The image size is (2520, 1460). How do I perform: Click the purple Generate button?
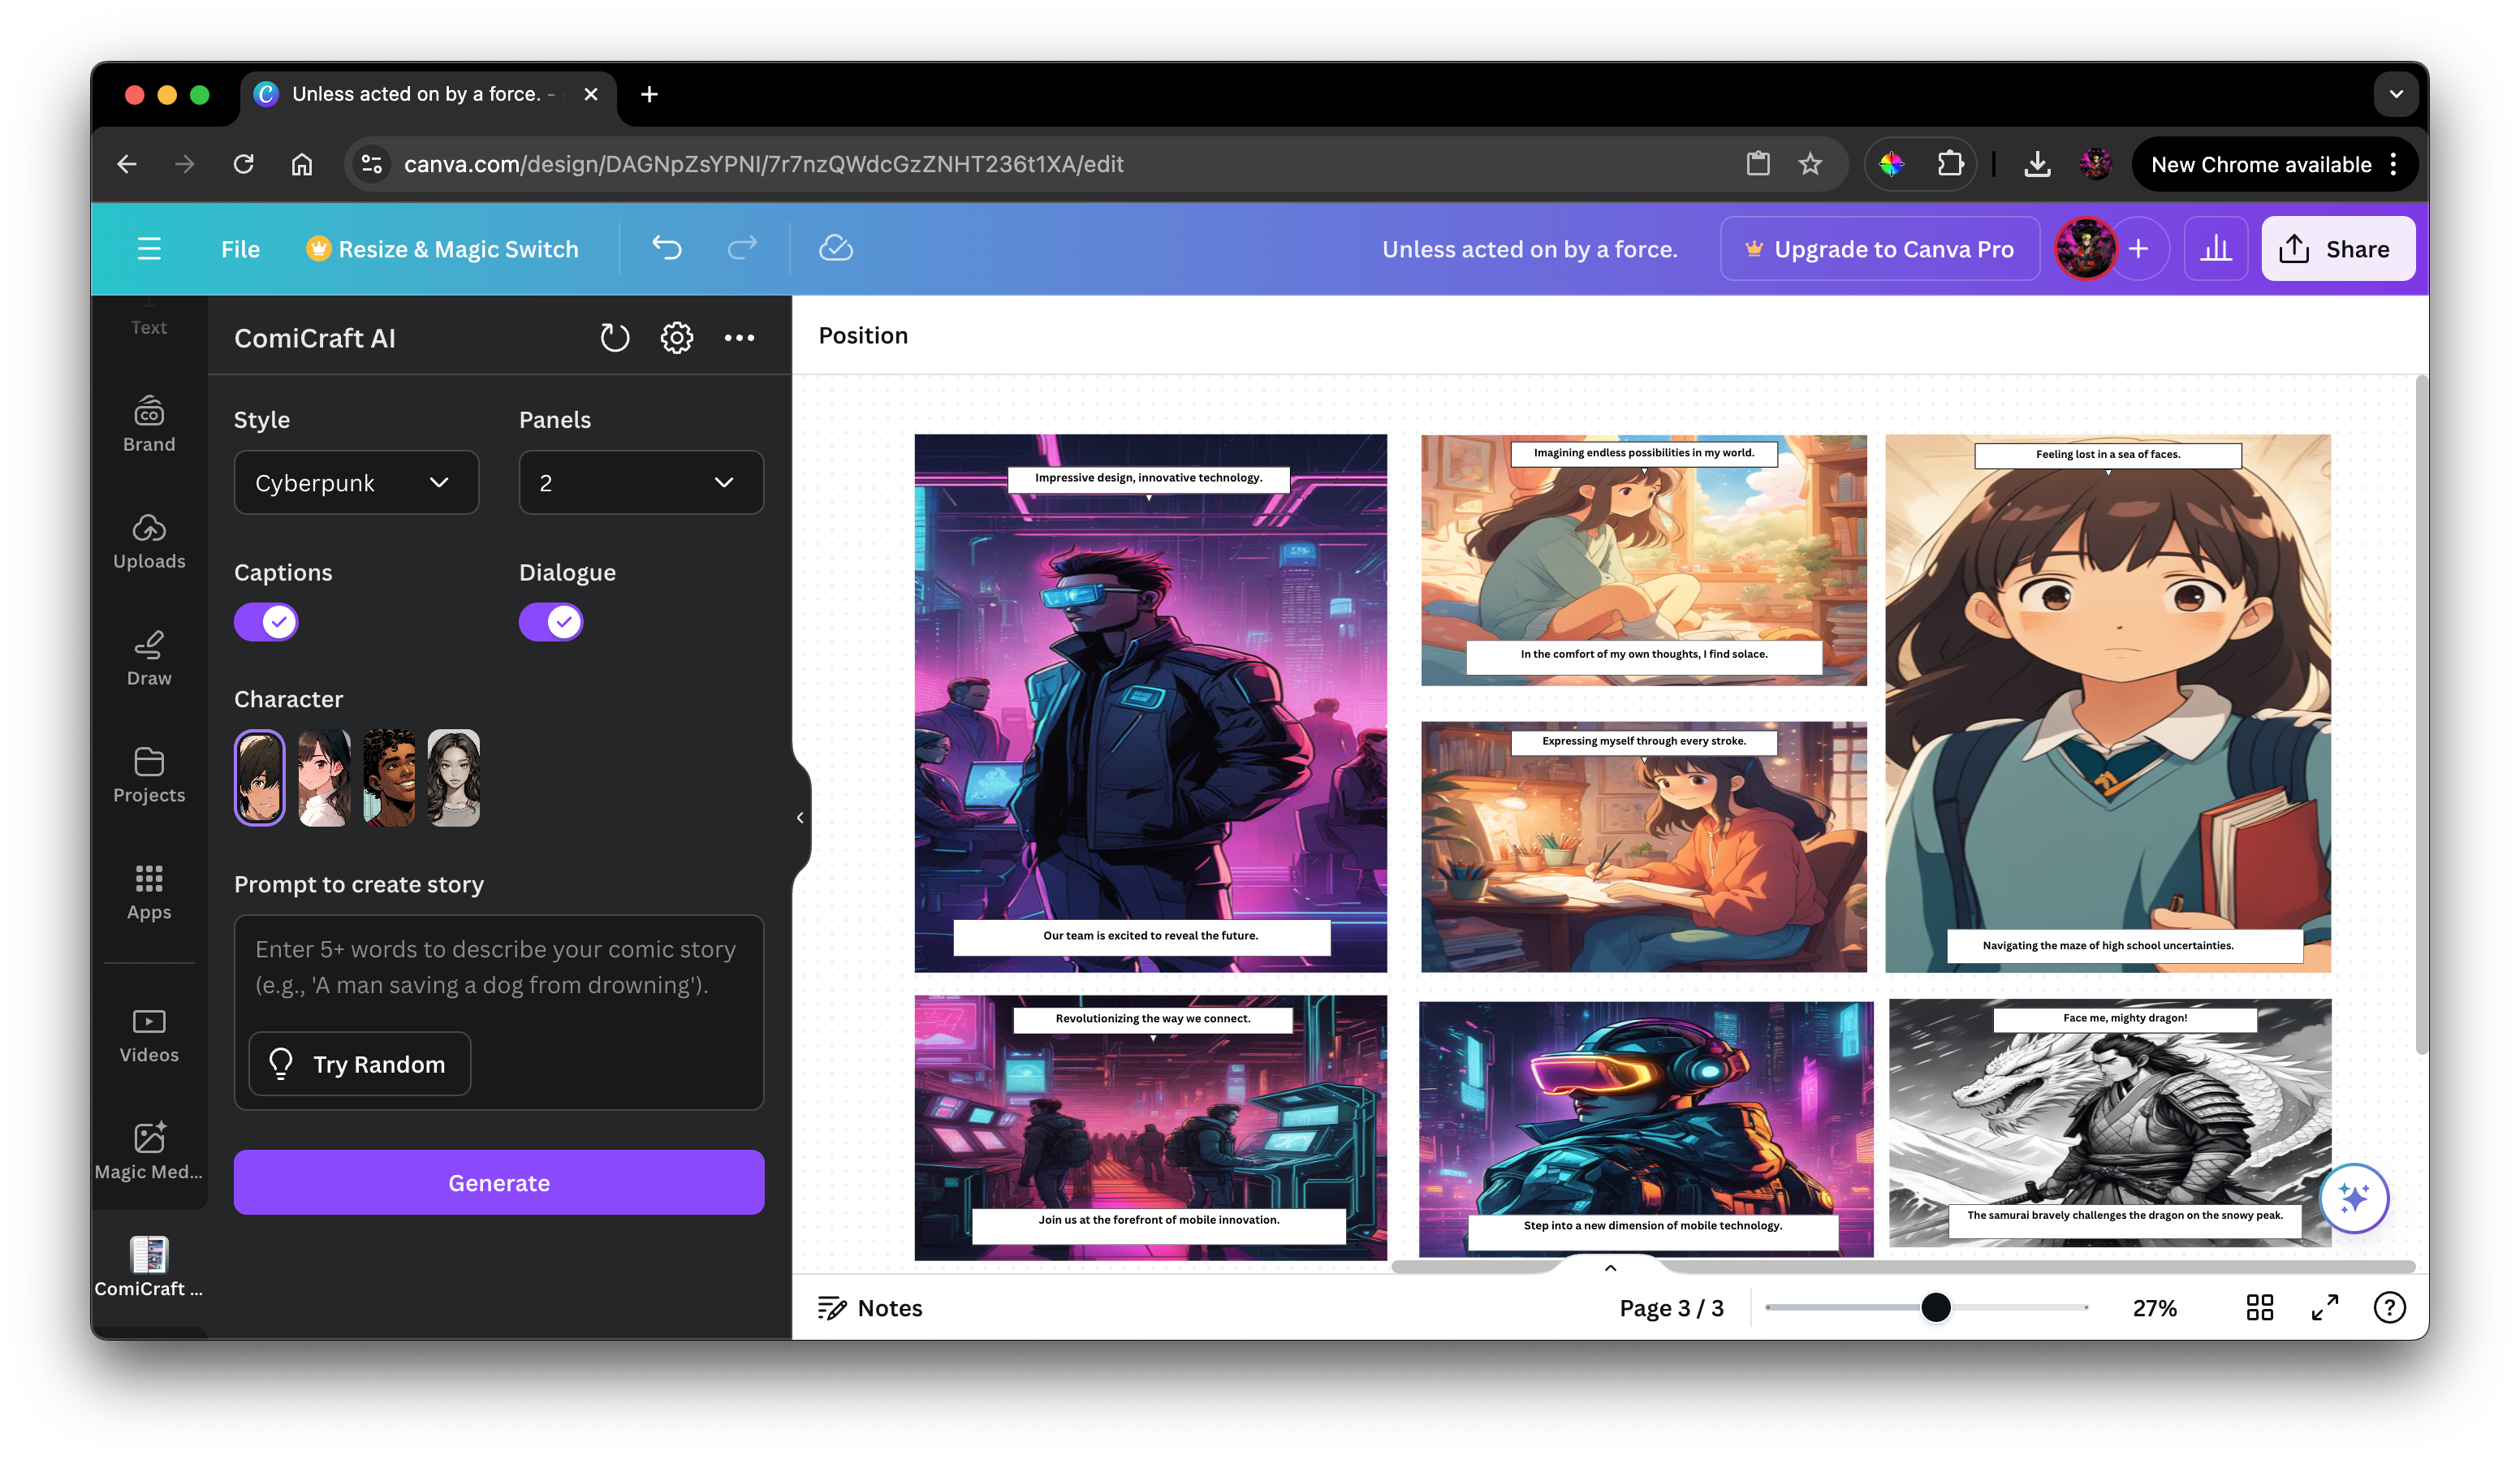(499, 1182)
